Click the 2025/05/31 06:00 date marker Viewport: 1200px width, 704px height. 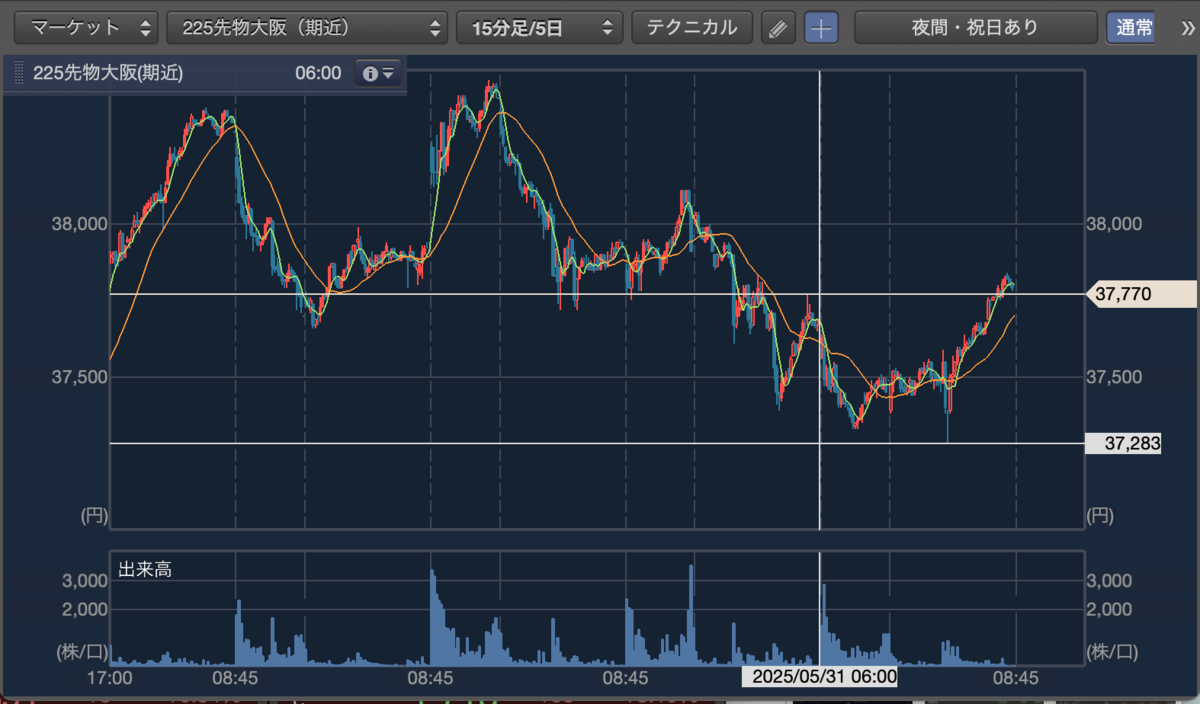click(819, 678)
